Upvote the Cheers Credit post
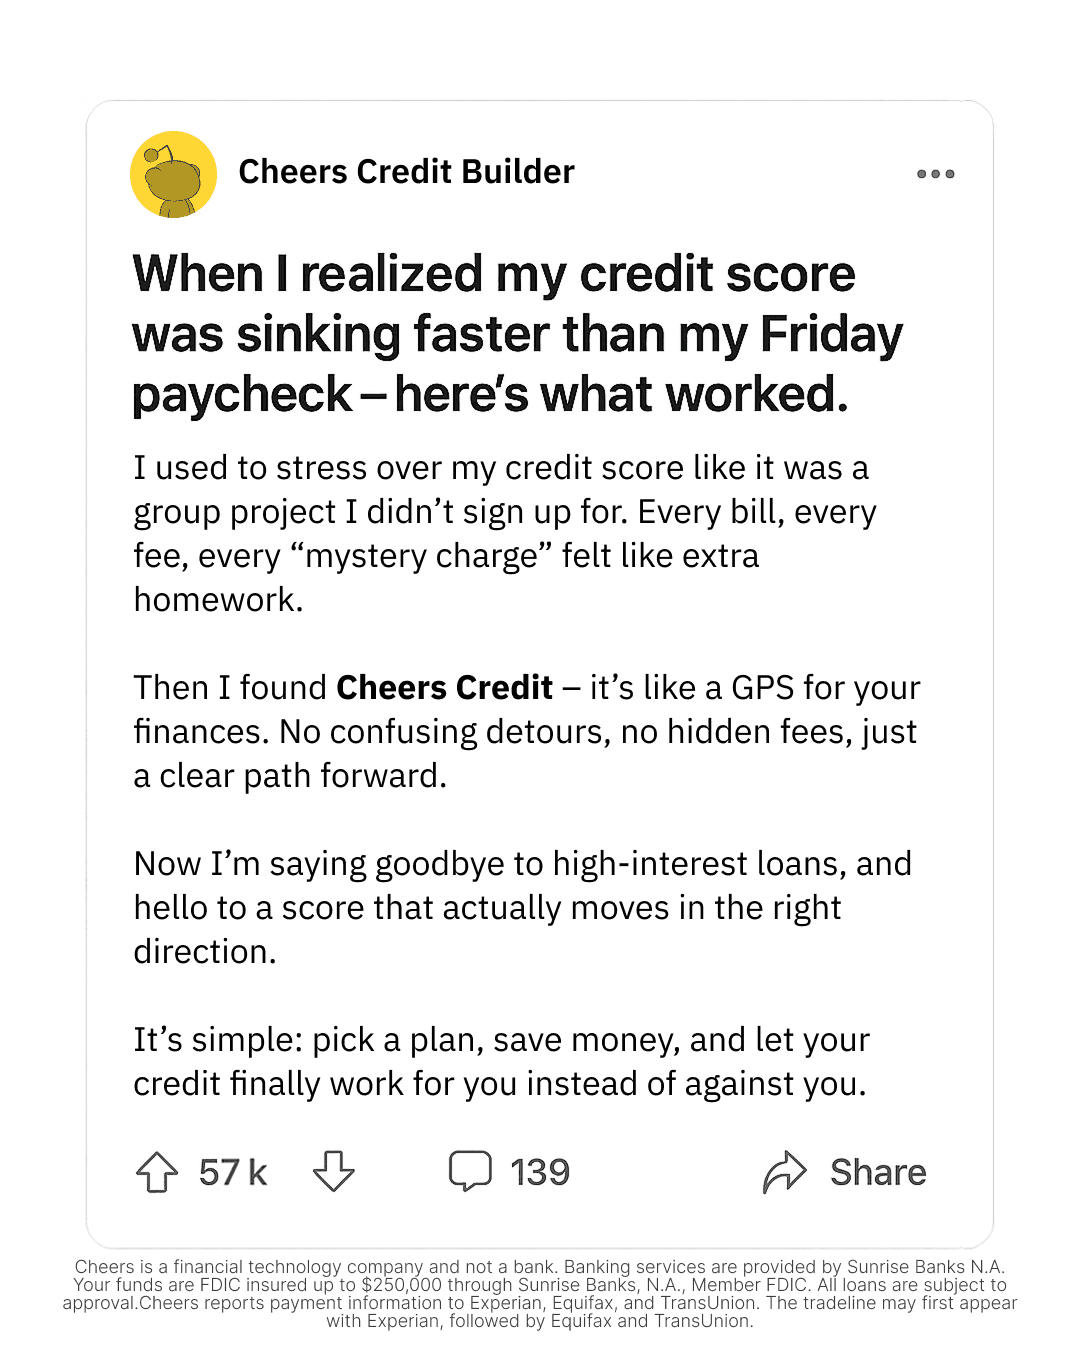Viewport: 1080px width, 1350px height. [x=157, y=1172]
